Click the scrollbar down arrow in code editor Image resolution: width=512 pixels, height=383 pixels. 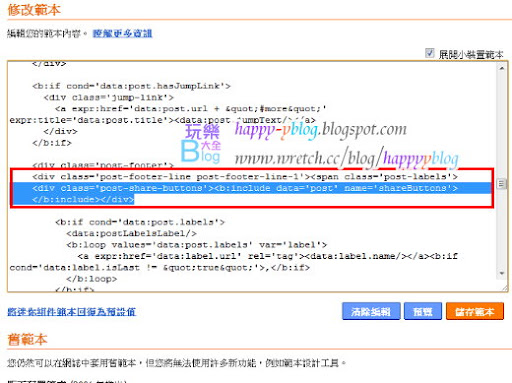pos(502,273)
